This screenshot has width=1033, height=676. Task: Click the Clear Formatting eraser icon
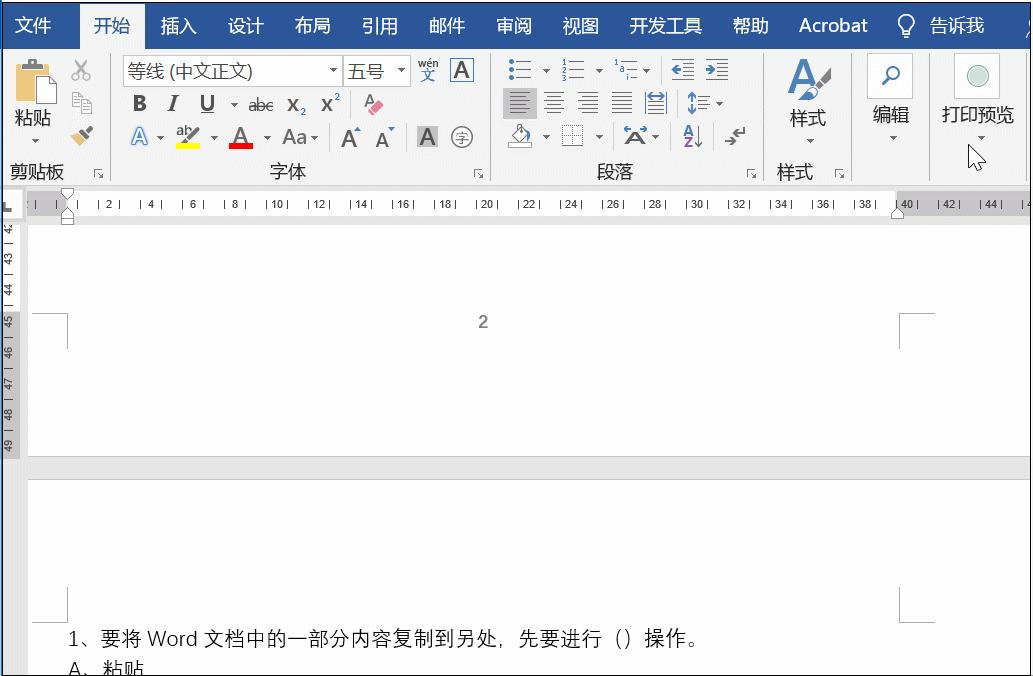pyautogui.click(x=373, y=103)
